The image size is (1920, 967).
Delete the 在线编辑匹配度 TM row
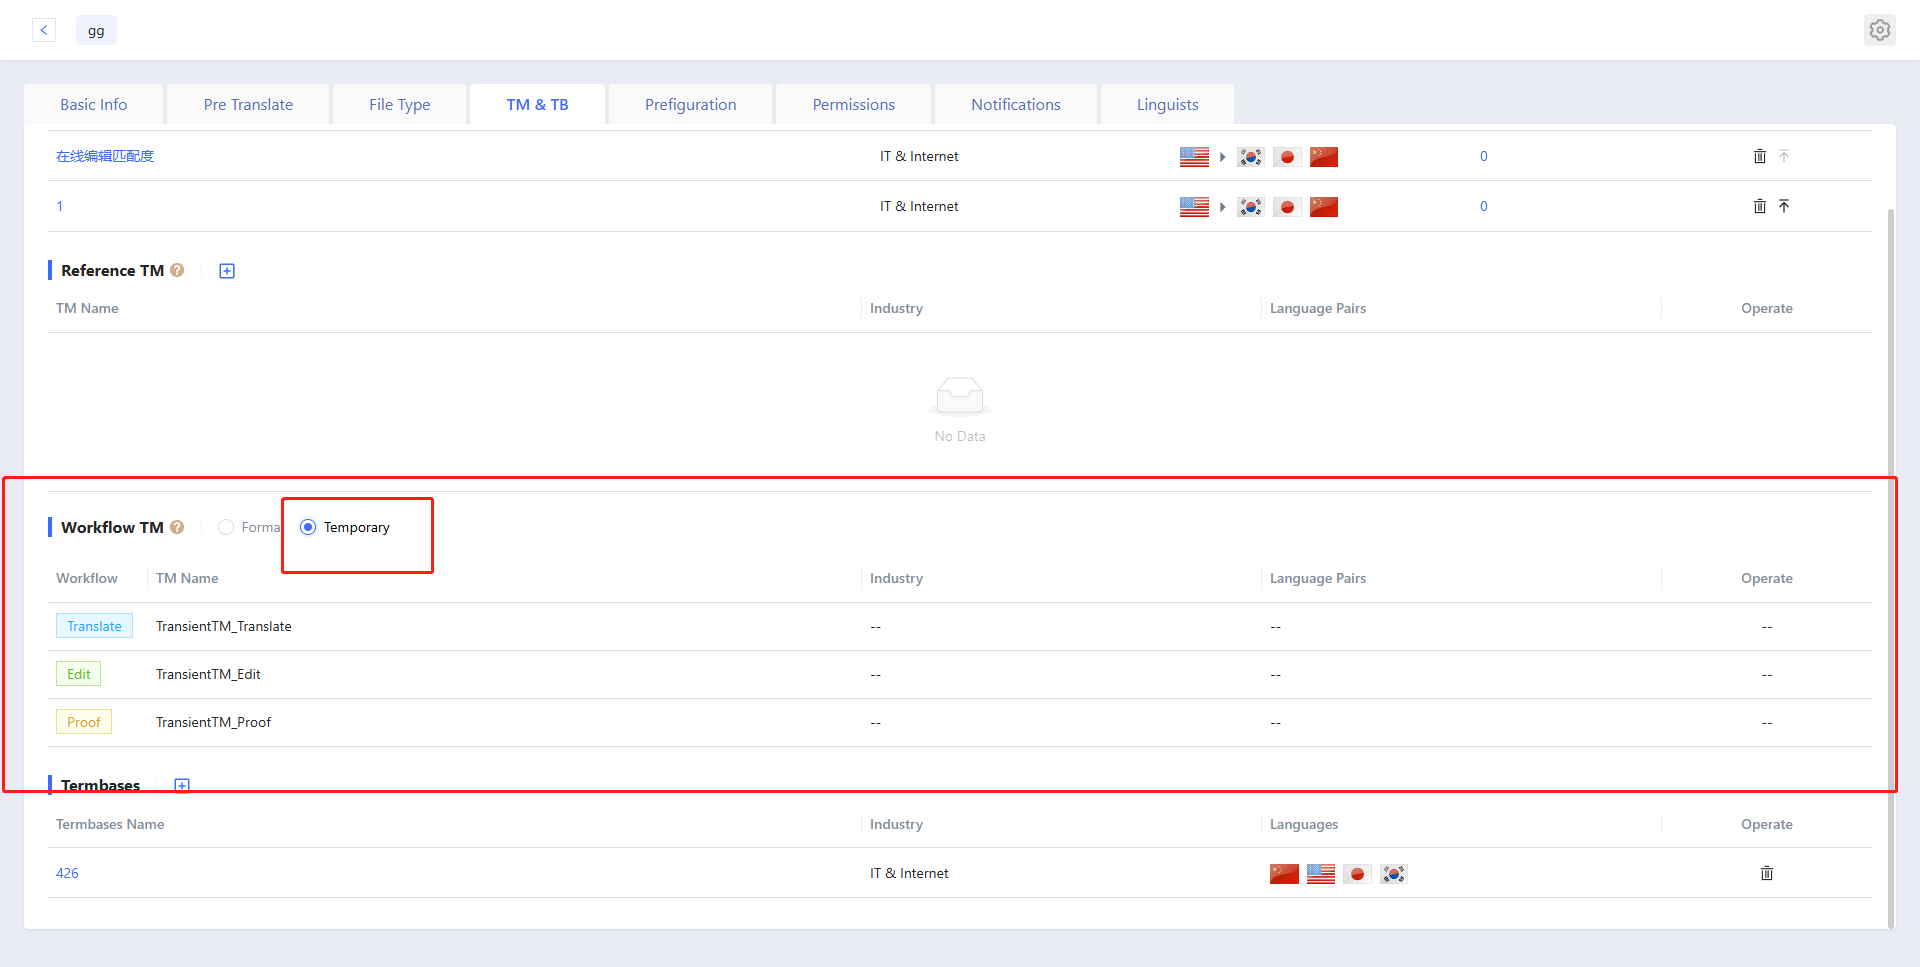[x=1760, y=156]
